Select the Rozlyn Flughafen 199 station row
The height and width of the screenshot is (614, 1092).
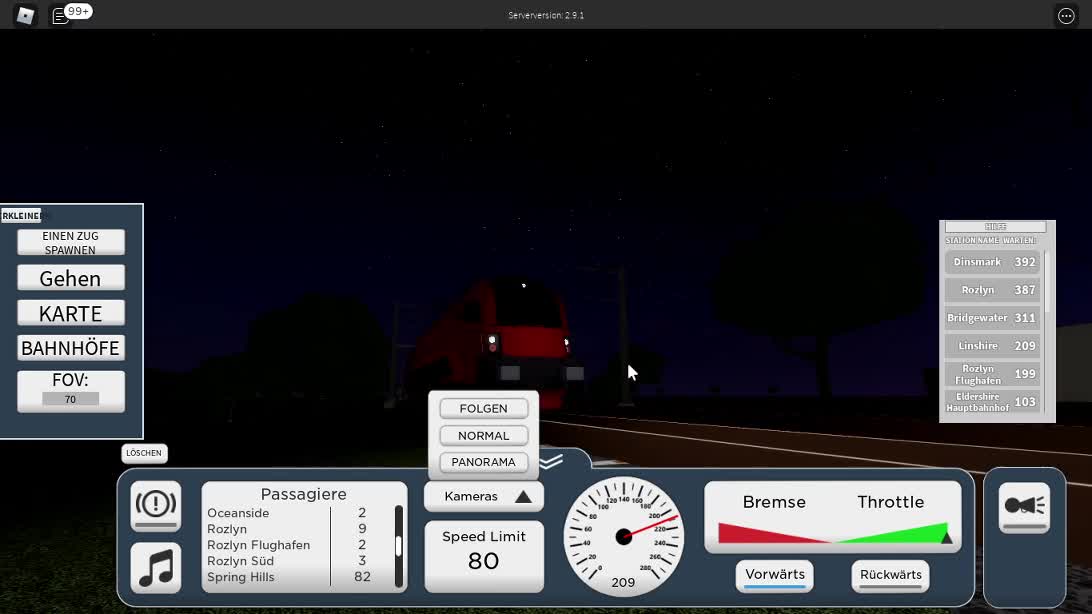click(x=992, y=374)
